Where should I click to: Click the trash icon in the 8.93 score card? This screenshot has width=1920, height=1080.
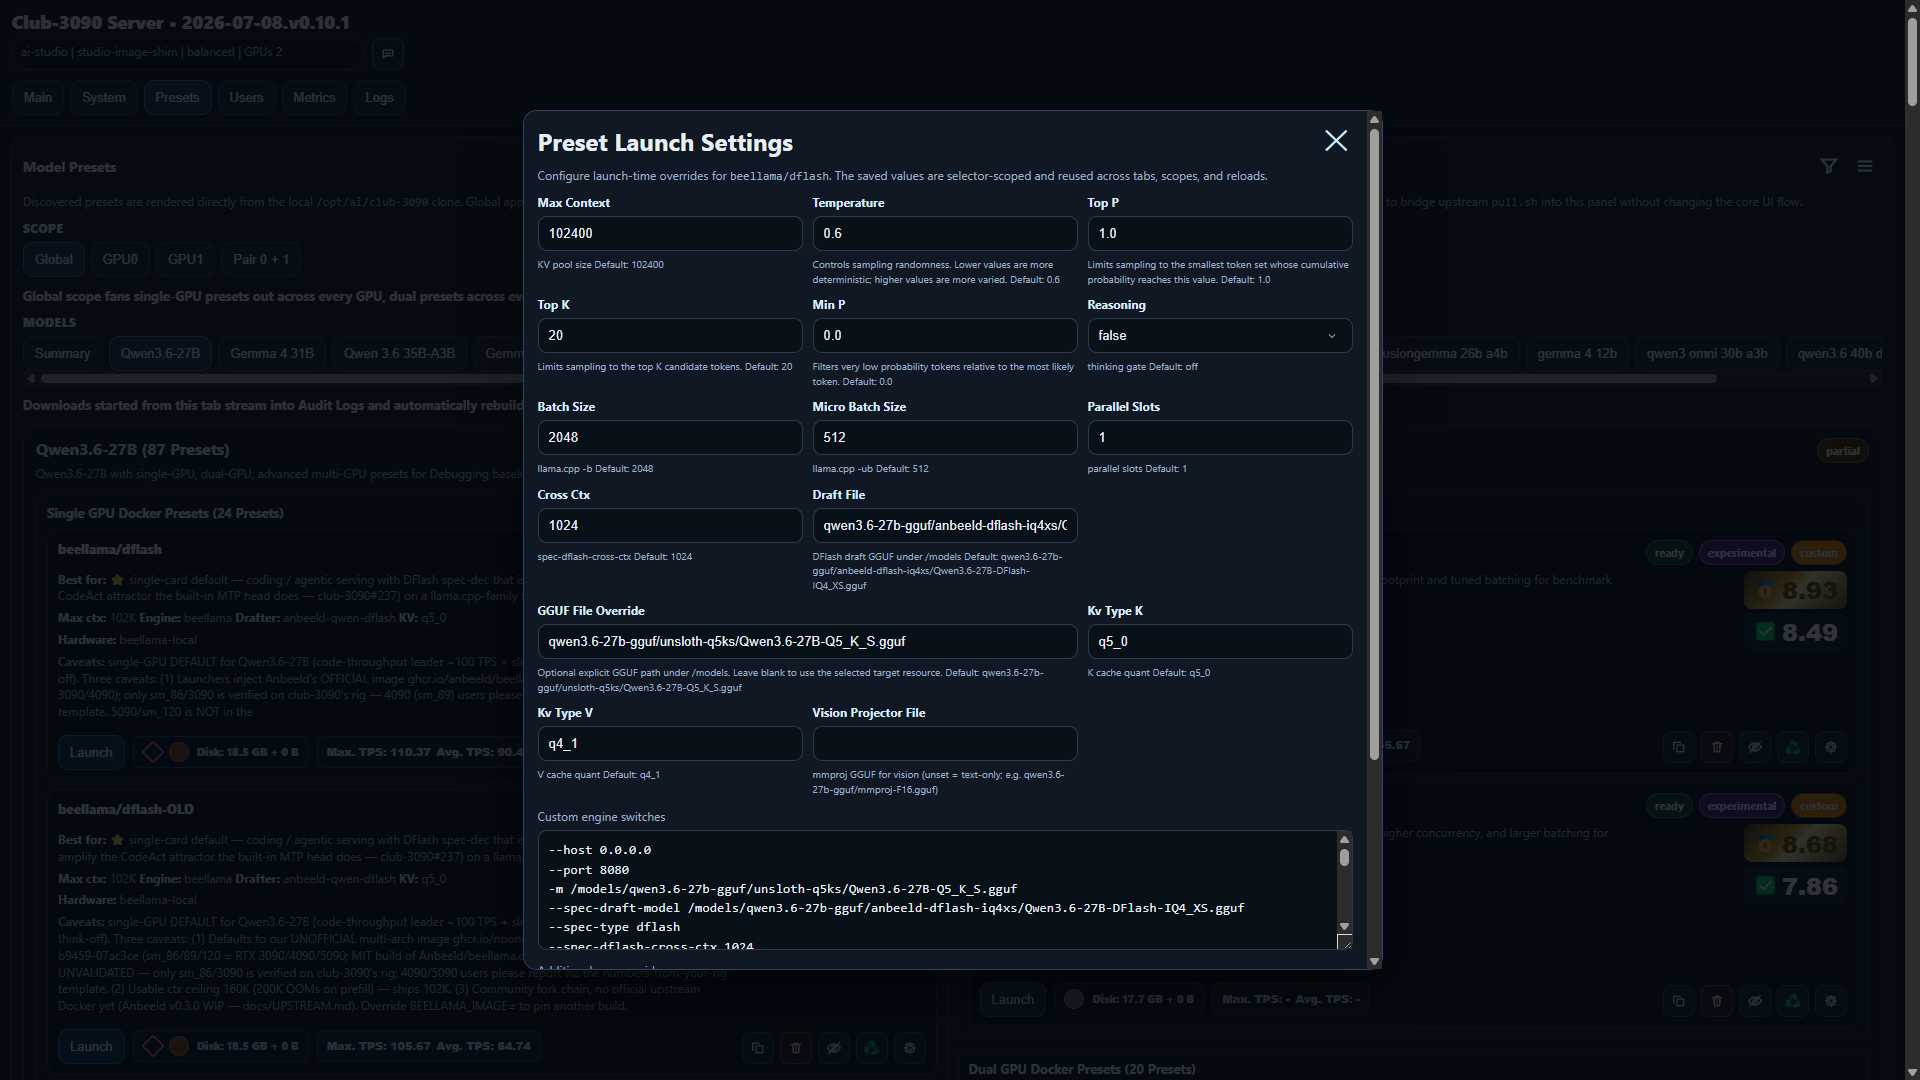1717,747
